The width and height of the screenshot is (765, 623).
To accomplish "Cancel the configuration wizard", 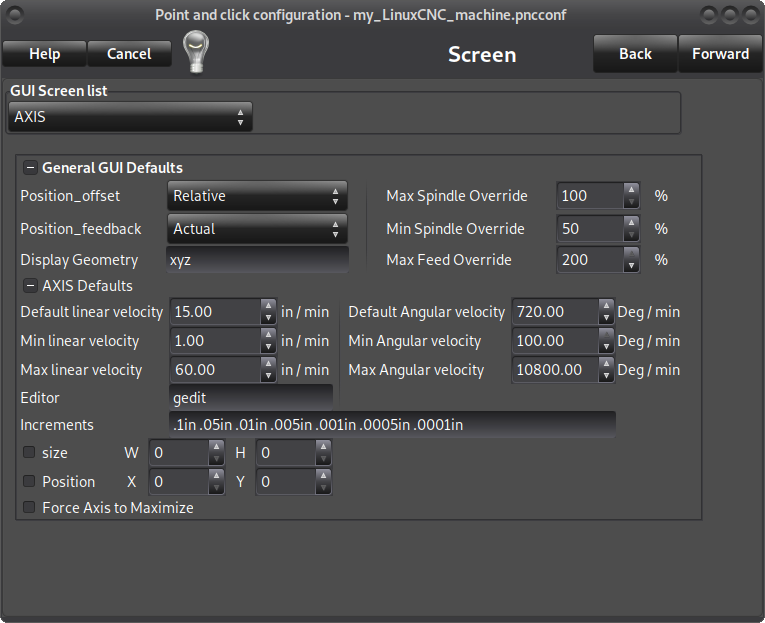I will click(x=129, y=54).
